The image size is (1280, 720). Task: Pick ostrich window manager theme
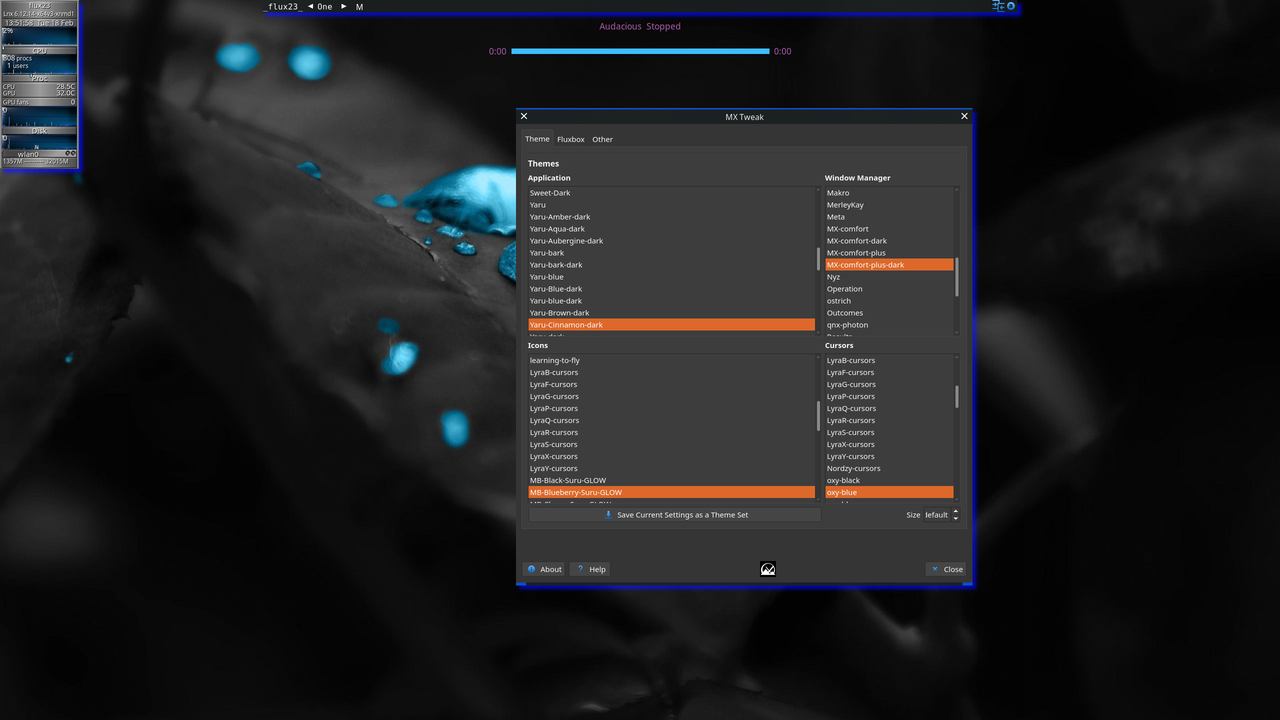pos(889,301)
